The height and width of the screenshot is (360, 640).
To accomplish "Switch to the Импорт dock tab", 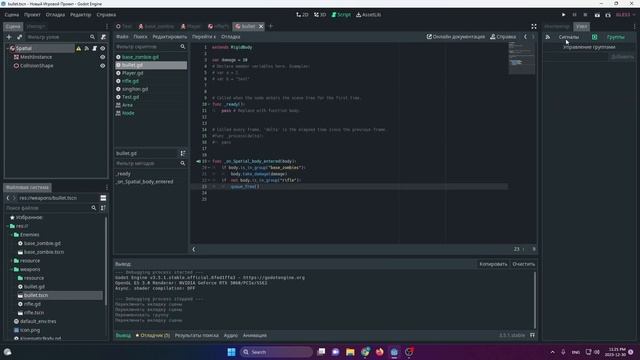I will point(36,27).
